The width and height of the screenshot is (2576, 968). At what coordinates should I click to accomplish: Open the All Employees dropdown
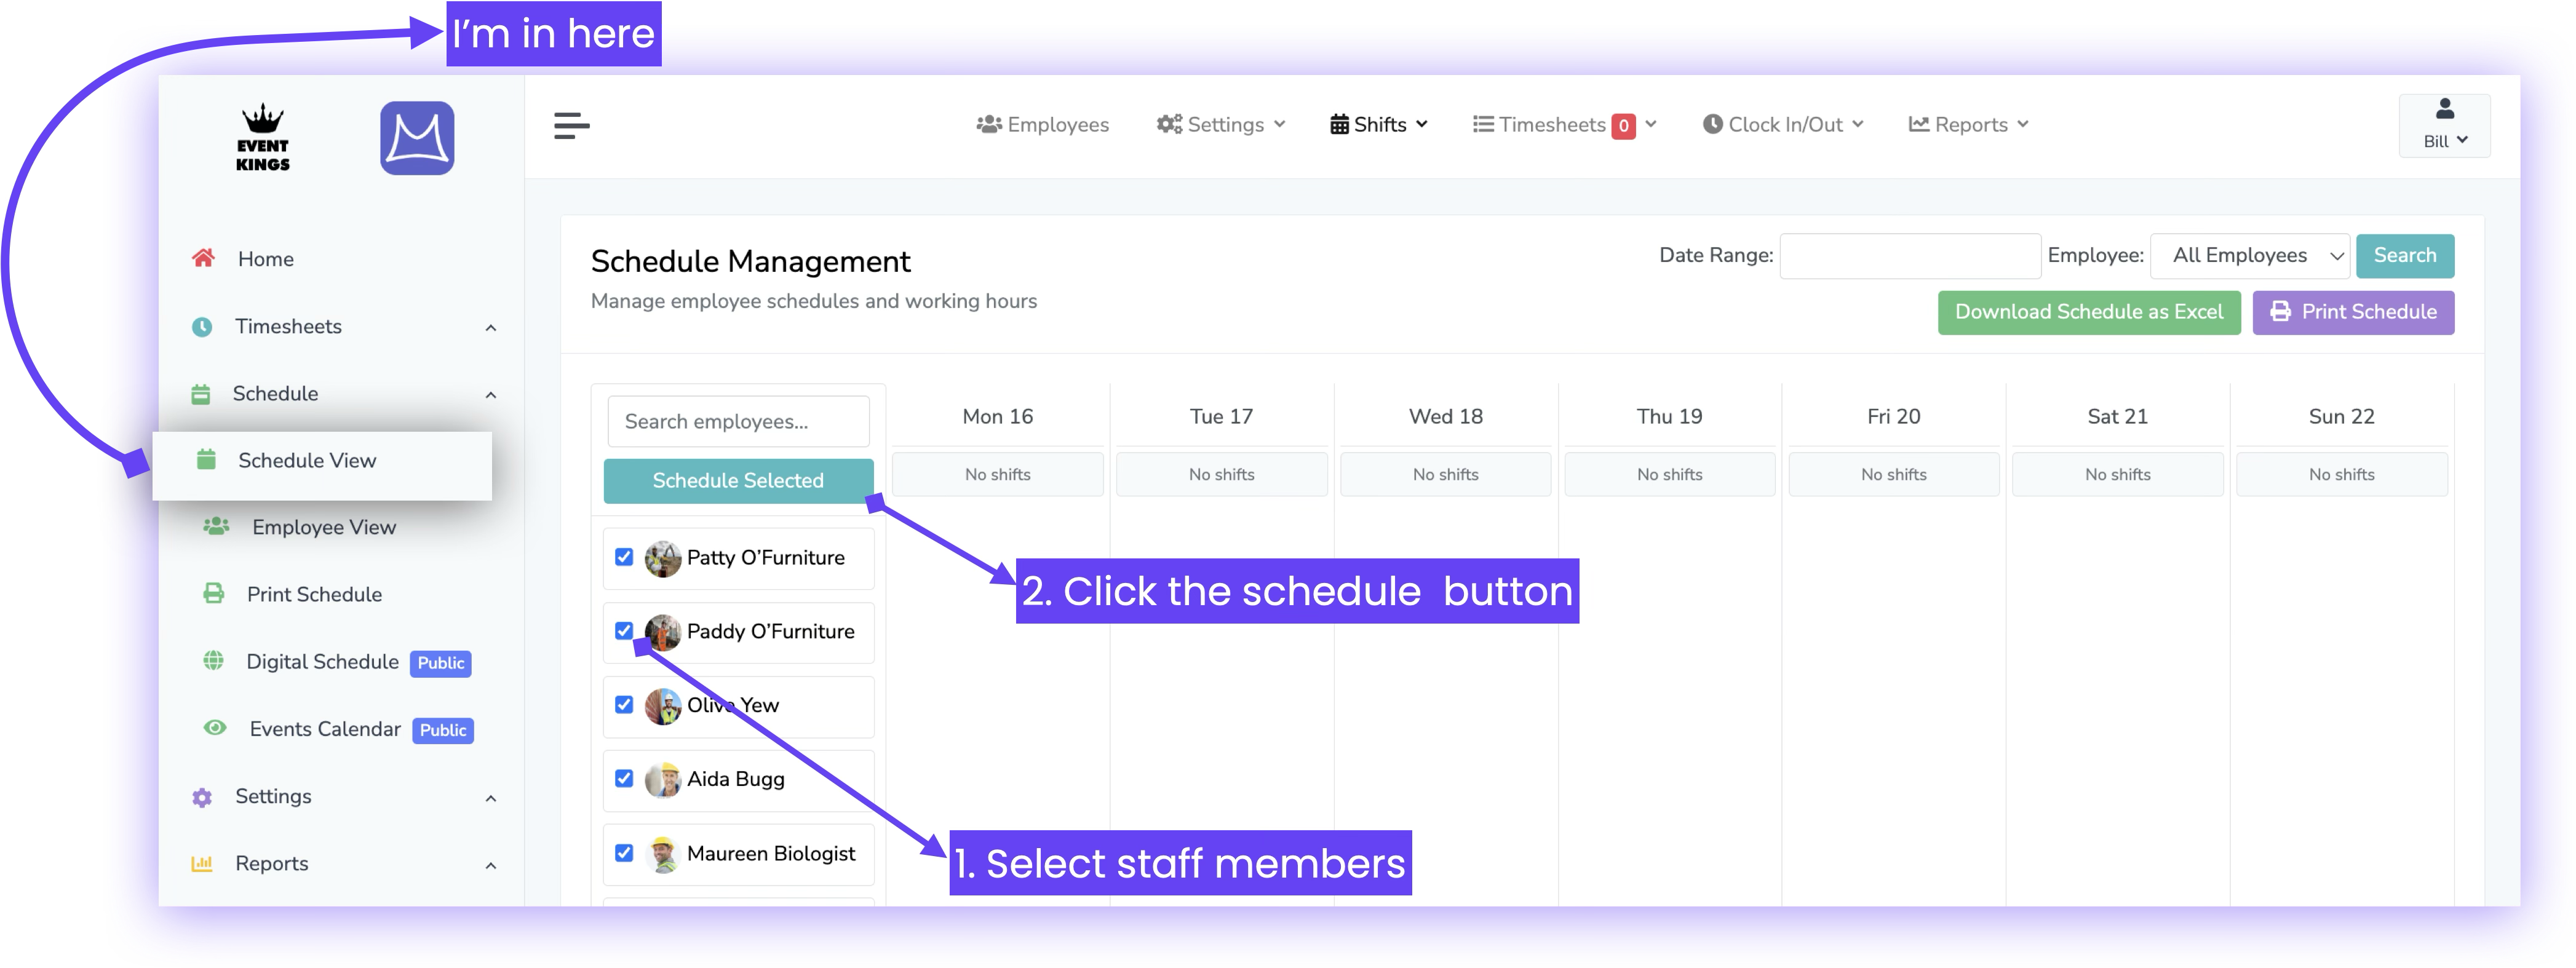click(2249, 256)
